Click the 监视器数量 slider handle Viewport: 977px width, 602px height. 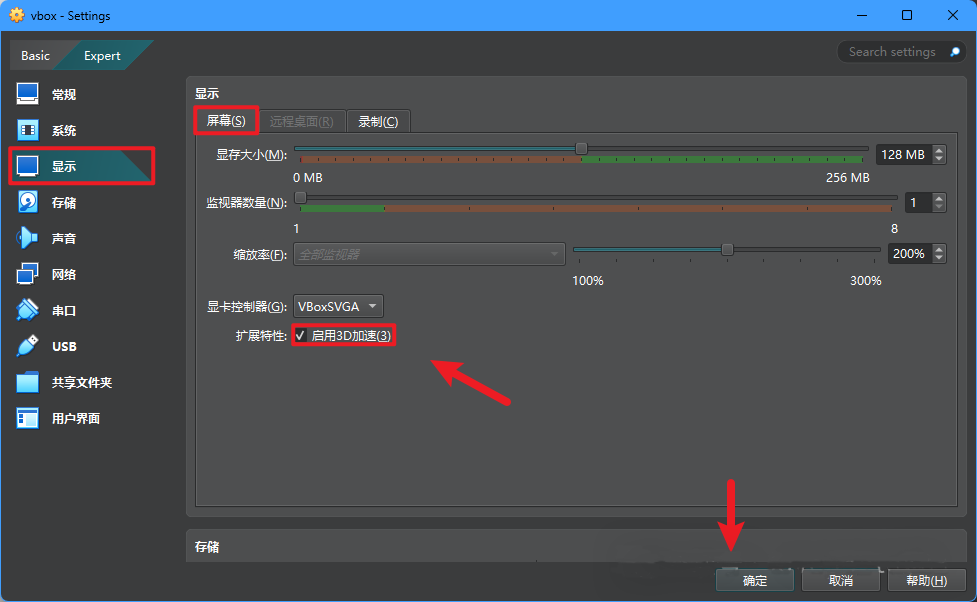coord(300,198)
